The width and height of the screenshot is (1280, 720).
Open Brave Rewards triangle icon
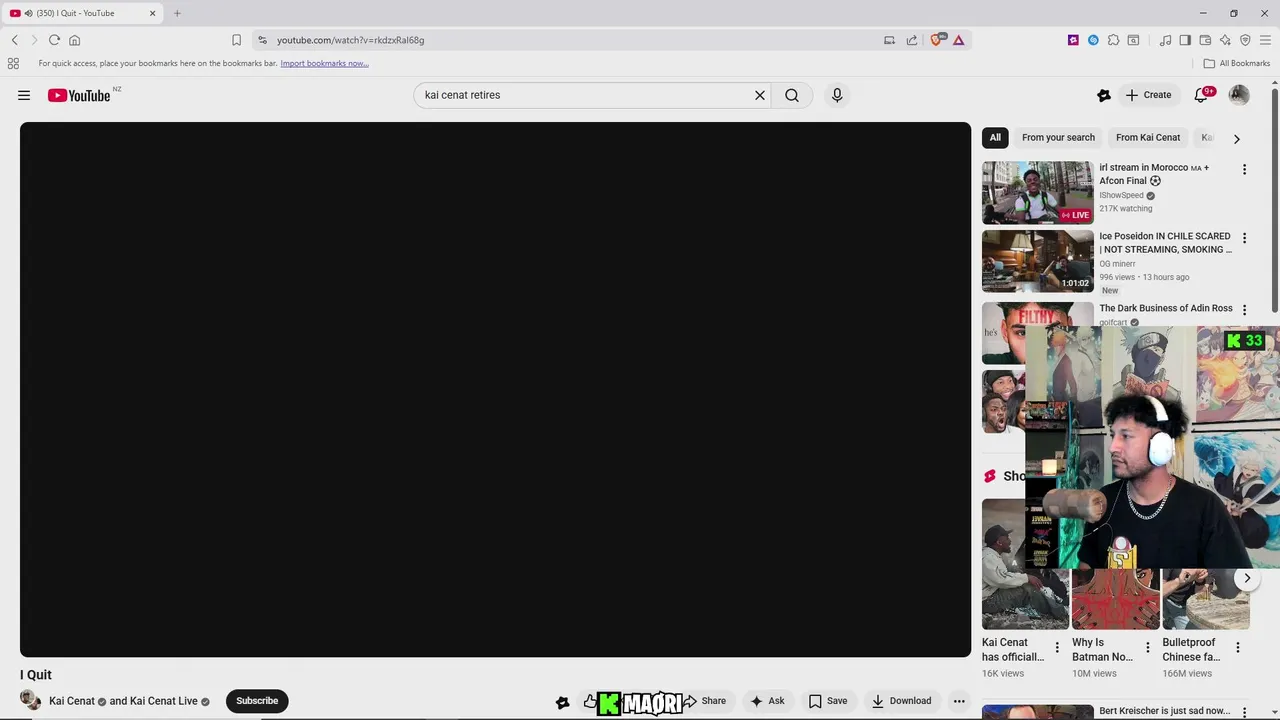point(958,40)
